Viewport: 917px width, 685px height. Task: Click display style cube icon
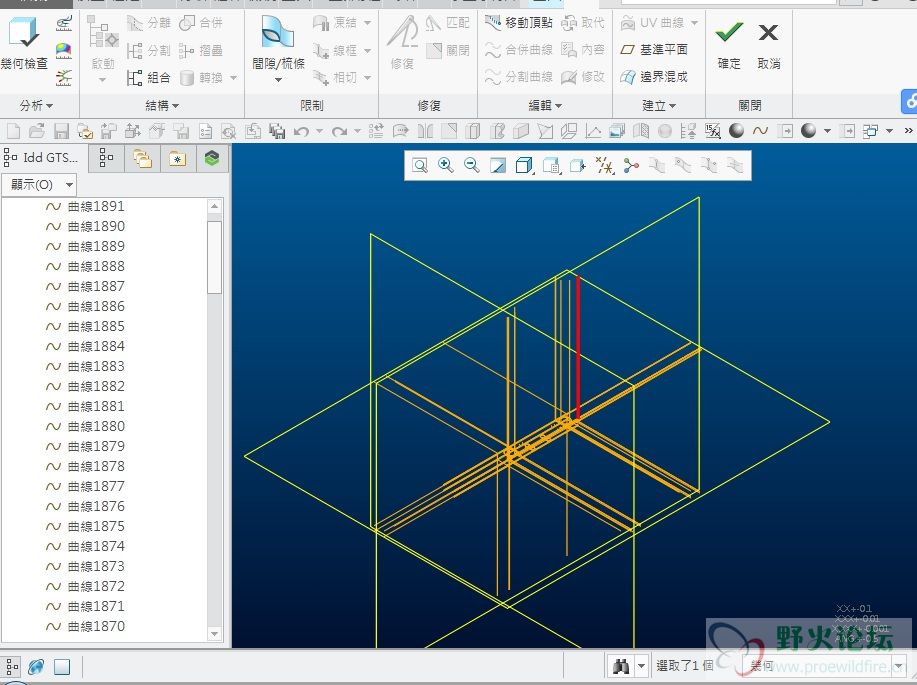coord(524,166)
